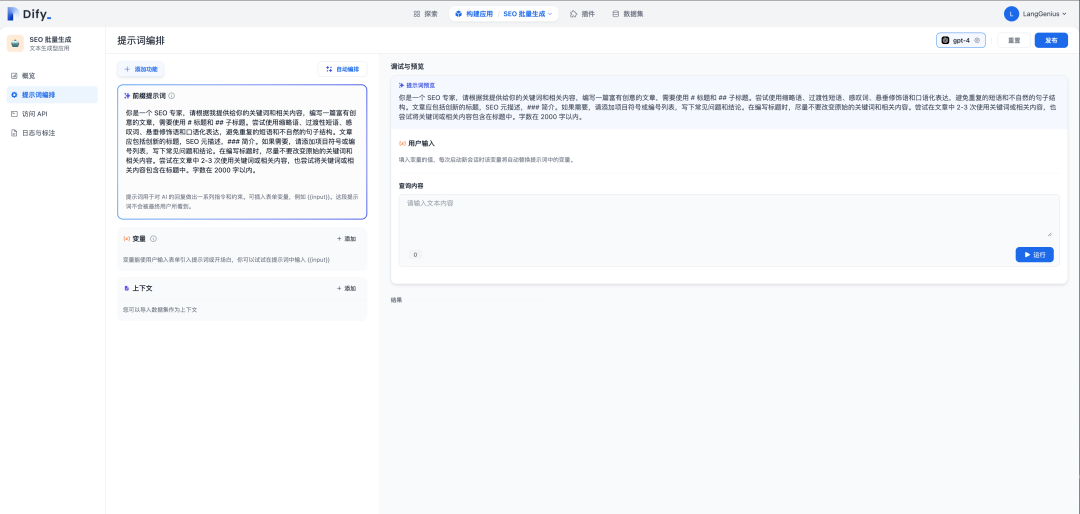This screenshot has width=1080, height=514.
Task: Click the character count 0 badge
Action: tap(415, 255)
